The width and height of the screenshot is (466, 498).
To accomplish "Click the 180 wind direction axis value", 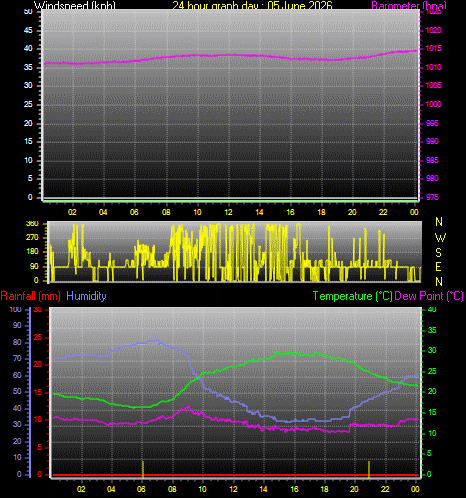I will click(x=32, y=252).
